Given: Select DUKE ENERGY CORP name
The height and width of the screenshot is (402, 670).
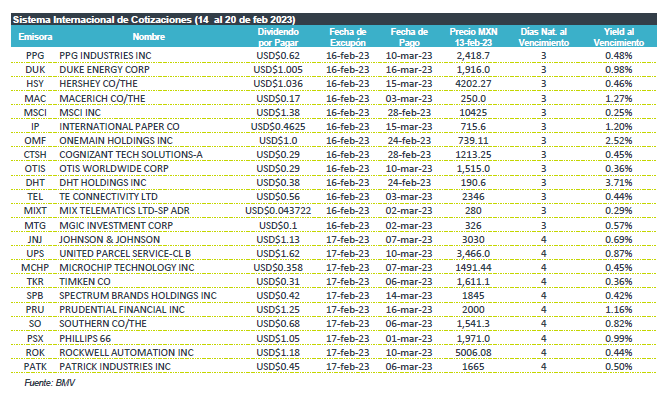Looking at the screenshot, I should 104,70.
